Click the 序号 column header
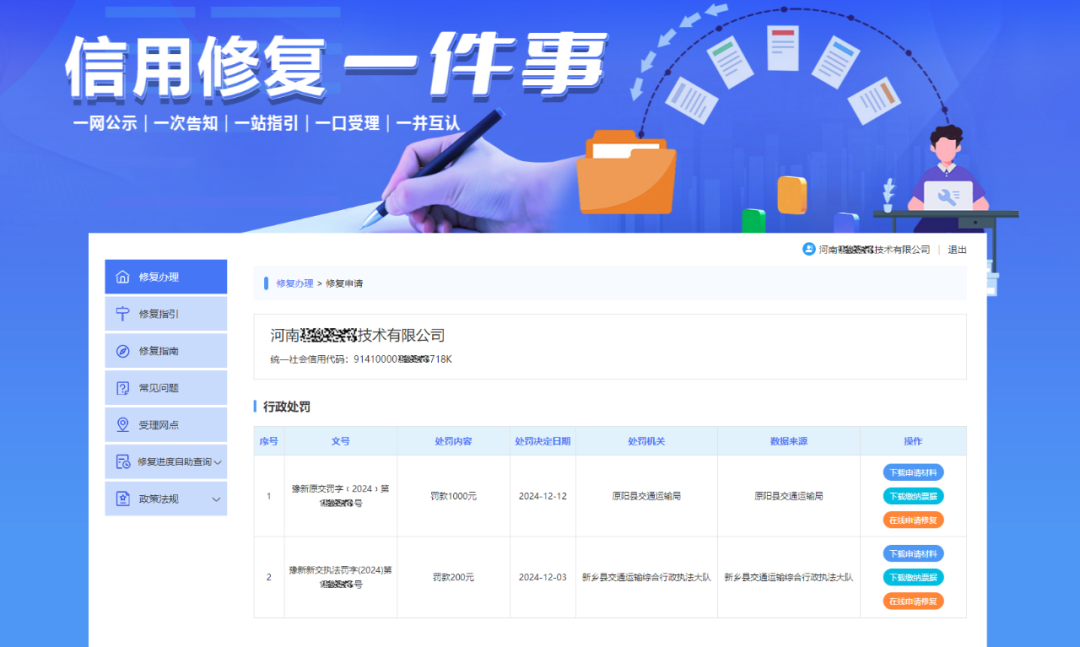 pos(269,441)
